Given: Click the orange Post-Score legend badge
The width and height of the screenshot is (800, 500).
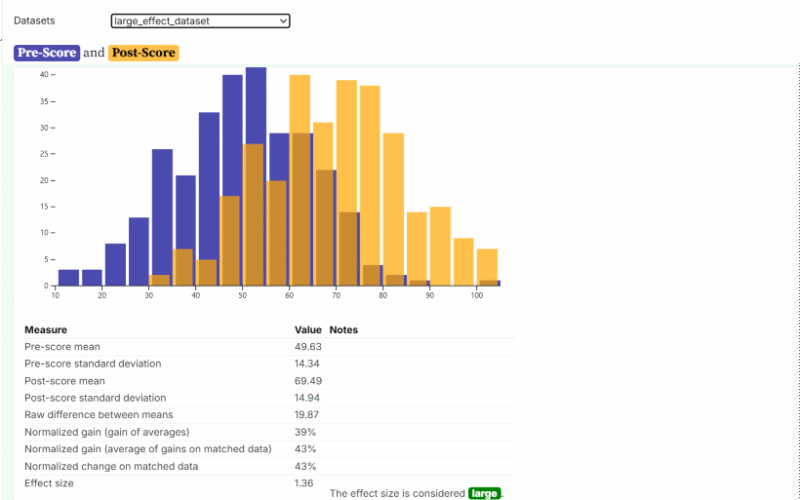Looking at the screenshot, I should click(x=143, y=53).
